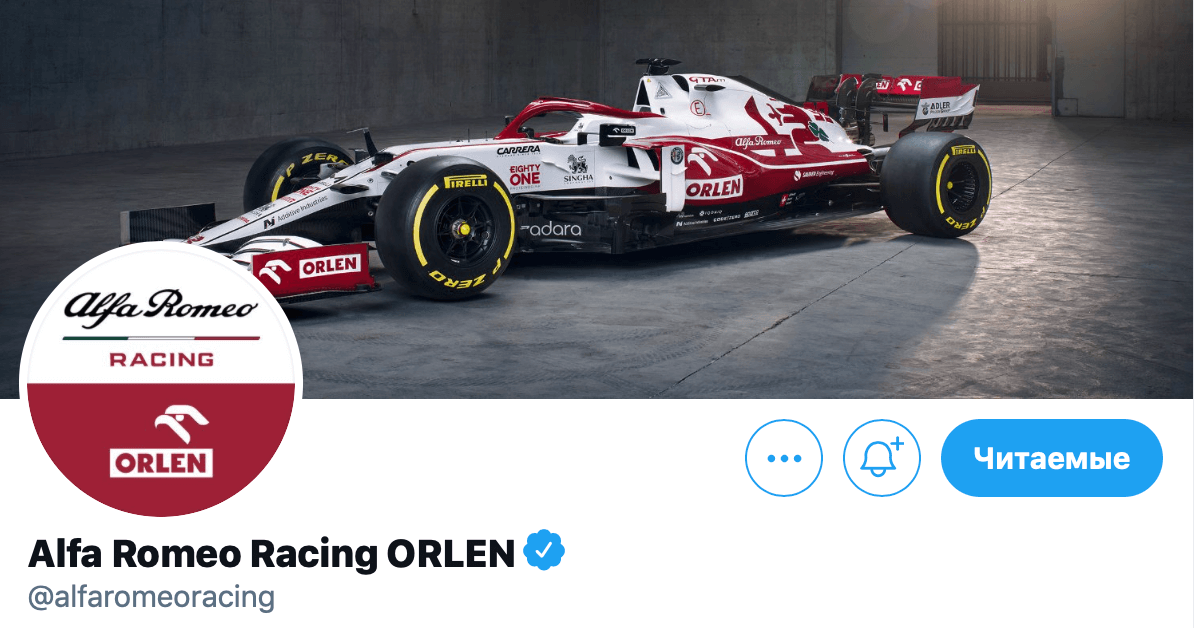Click the CARRERA sponsor logo on the car
The image size is (1194, 628).
click(519, 151)
